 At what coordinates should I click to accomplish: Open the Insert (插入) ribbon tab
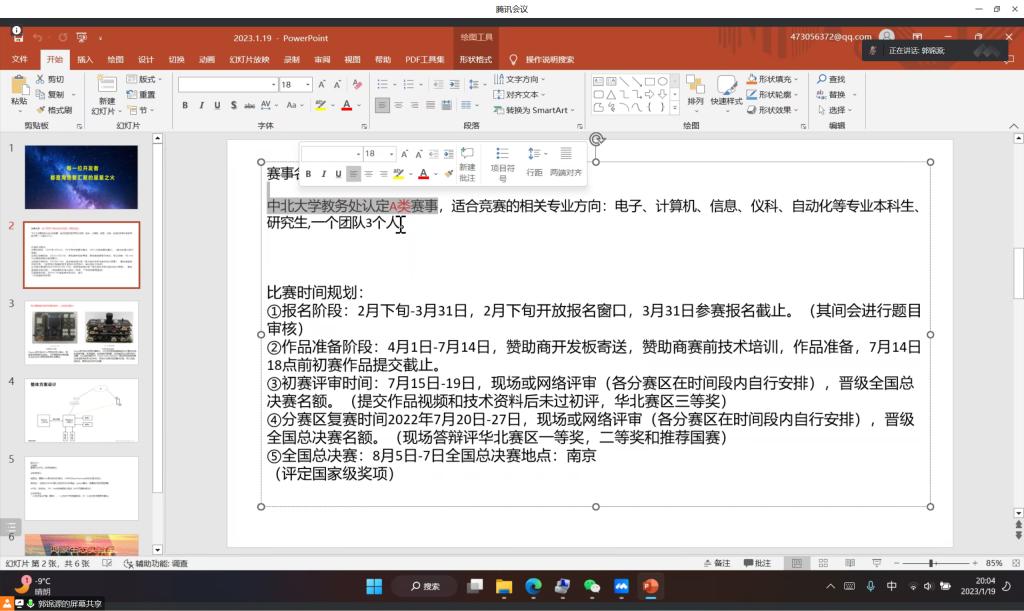point(85,59)
